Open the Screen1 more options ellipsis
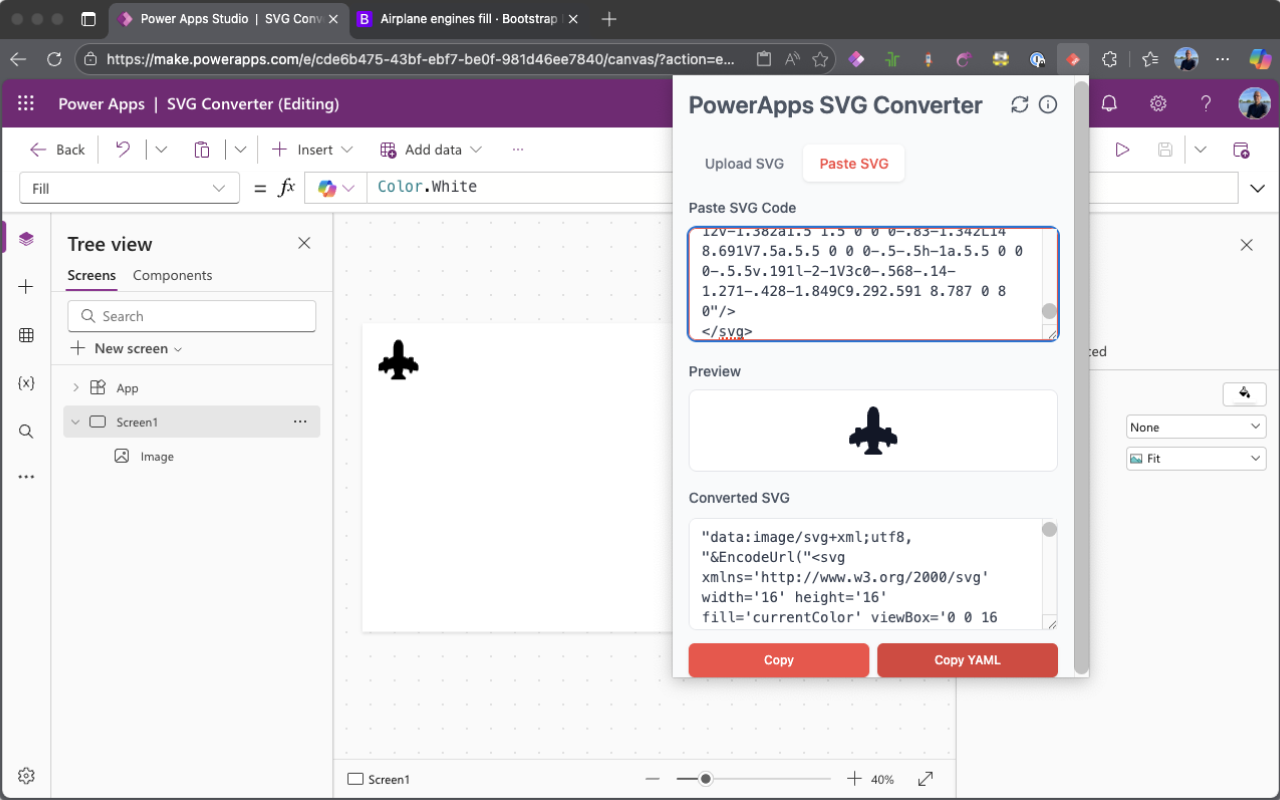Image resolution: width=1280 pixels, height=800 pixels. coord(300,422)
